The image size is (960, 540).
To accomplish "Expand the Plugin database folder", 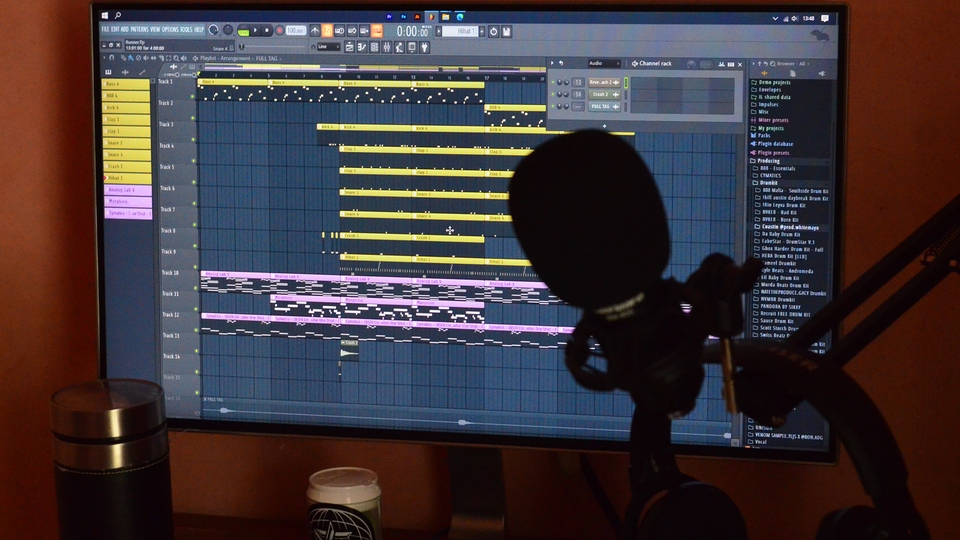I will tap(771, 144).
